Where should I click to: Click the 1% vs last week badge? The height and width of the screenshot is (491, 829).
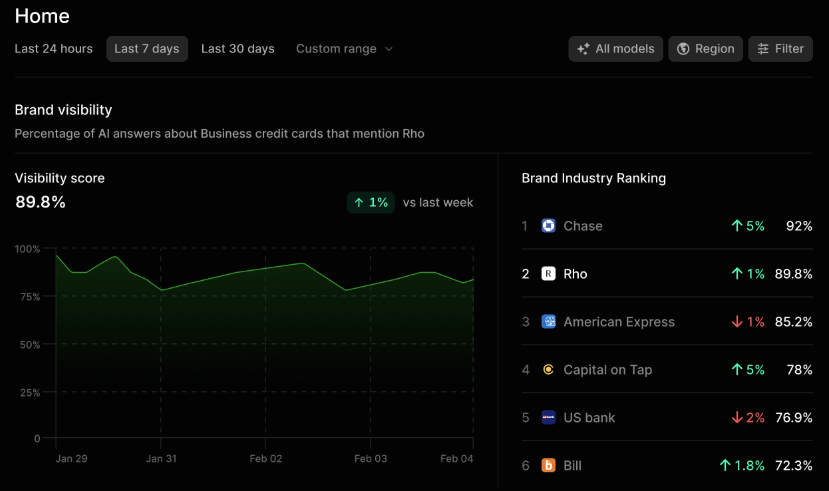[x=371, y=202]
